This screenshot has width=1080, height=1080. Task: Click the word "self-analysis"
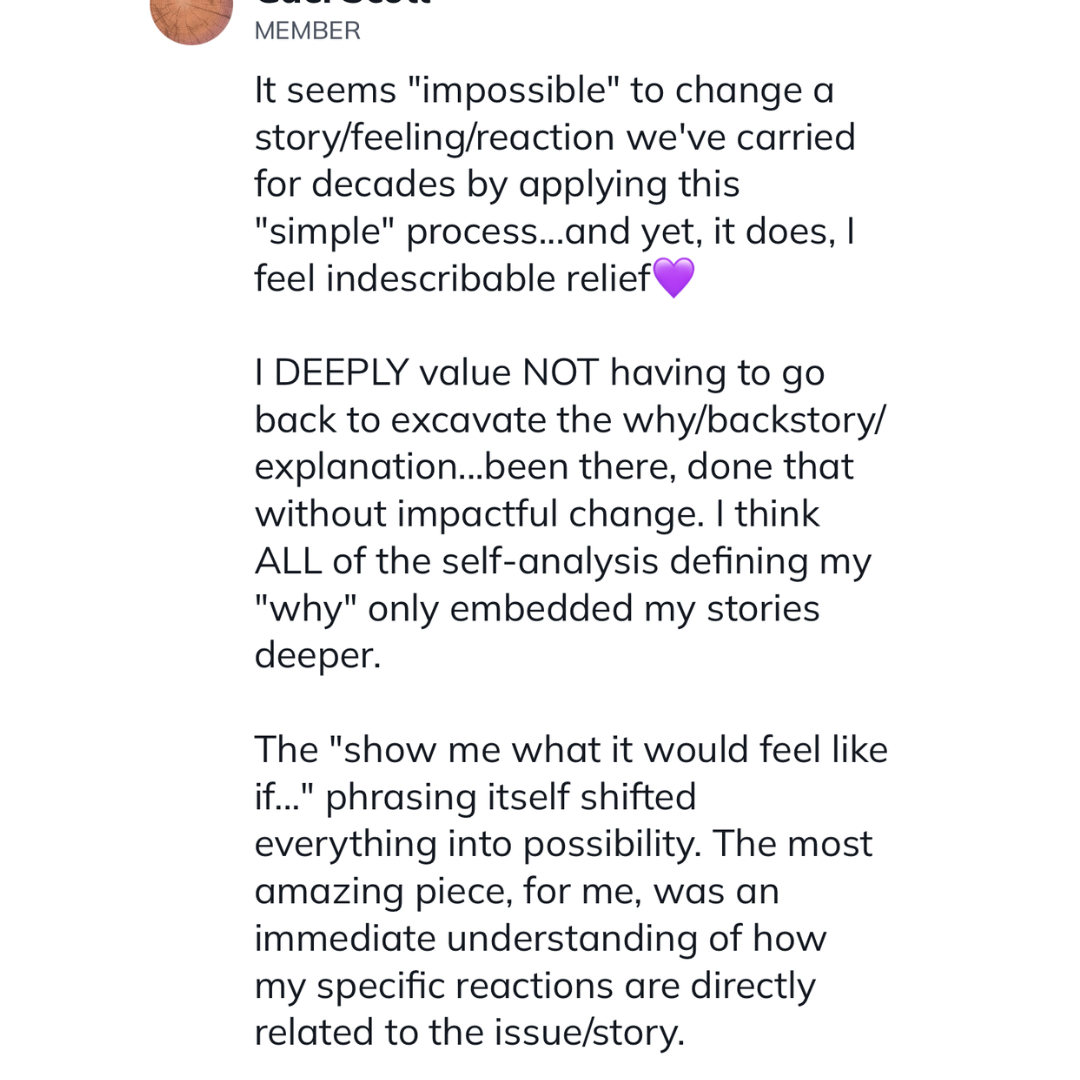[550, 561]
